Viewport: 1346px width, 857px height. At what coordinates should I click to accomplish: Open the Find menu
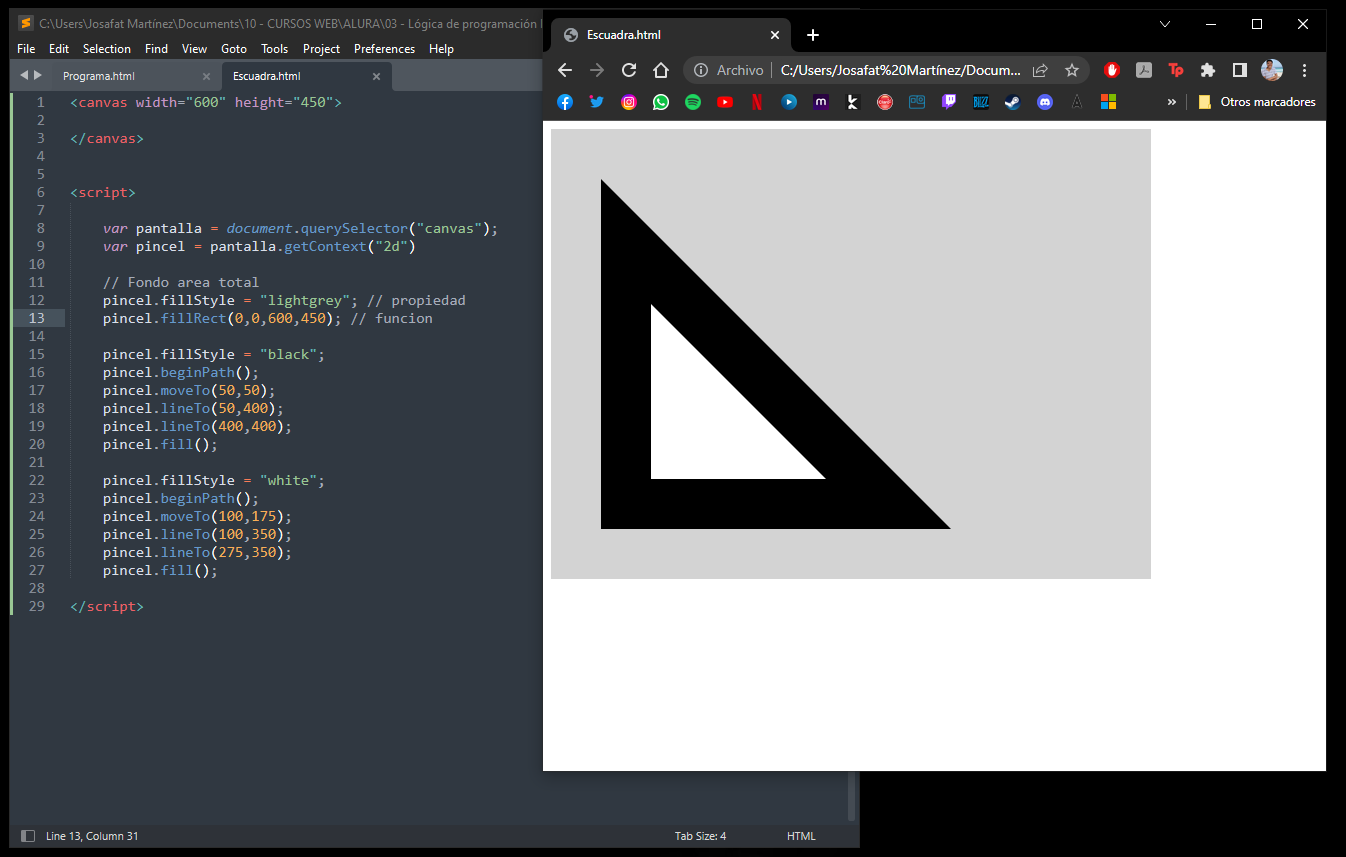point(156,49)
